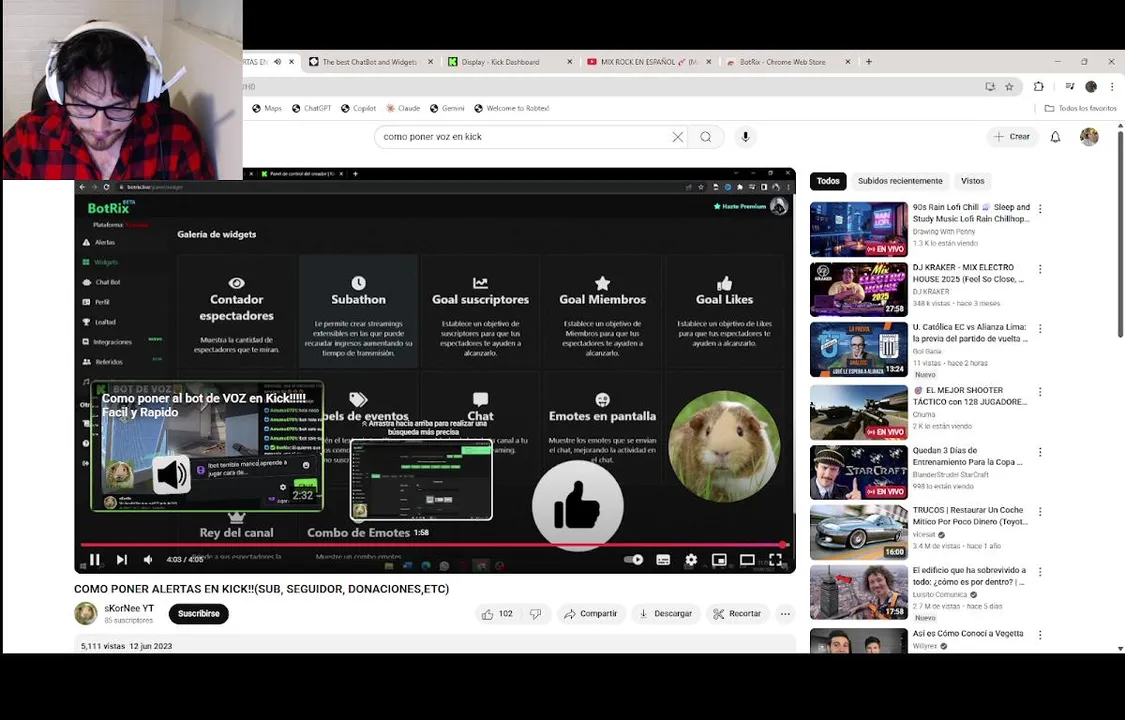This screenshot has height=720, width=1125.
Task: Open the sKorNee YT channel link
Action: 129,608
